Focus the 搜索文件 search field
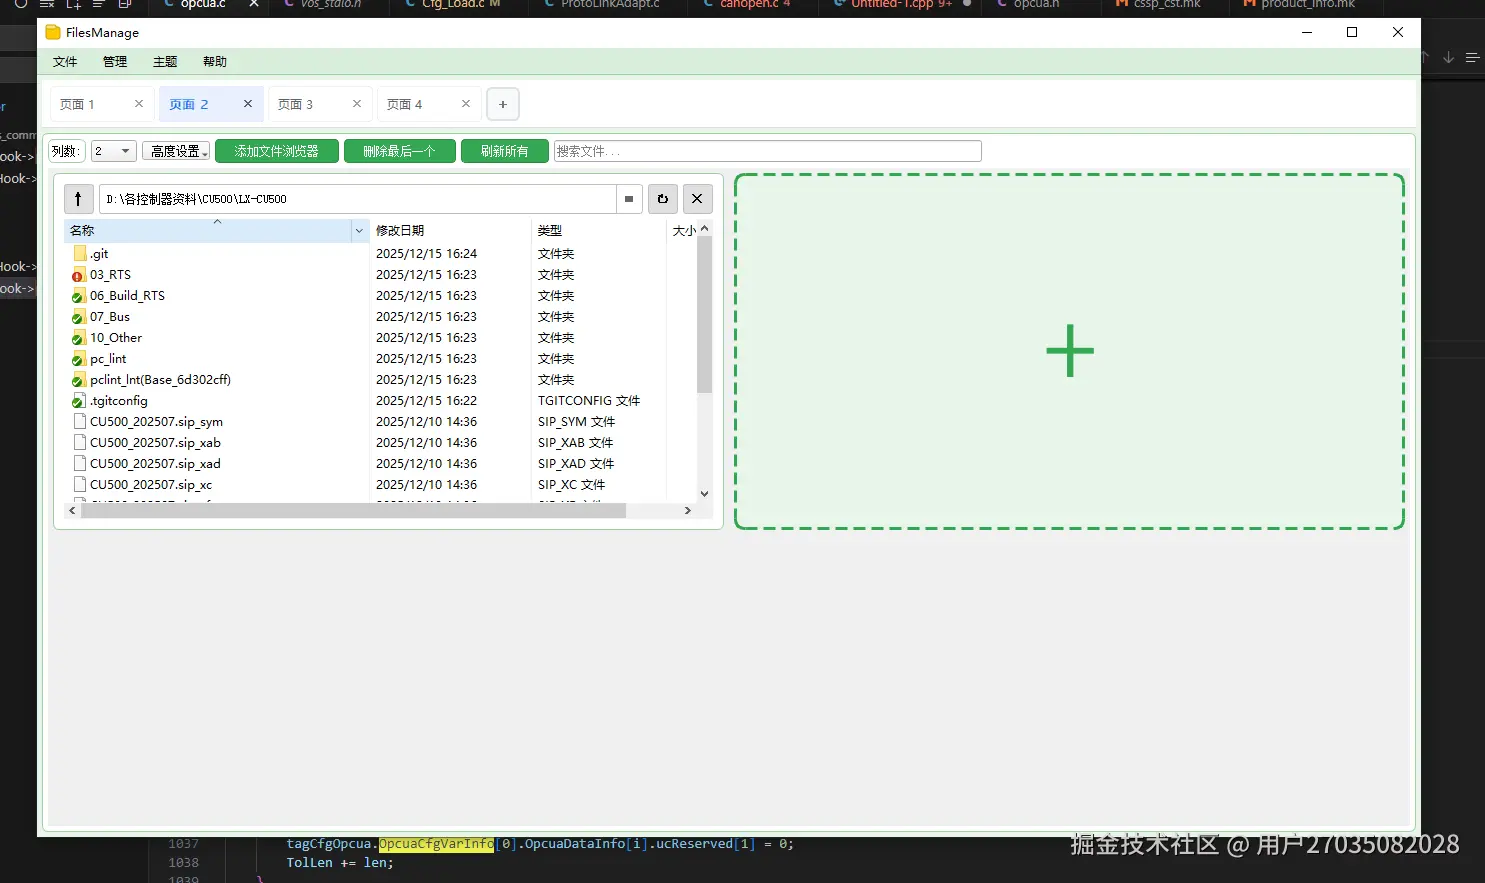The image size is (1485, 883). 768,151
